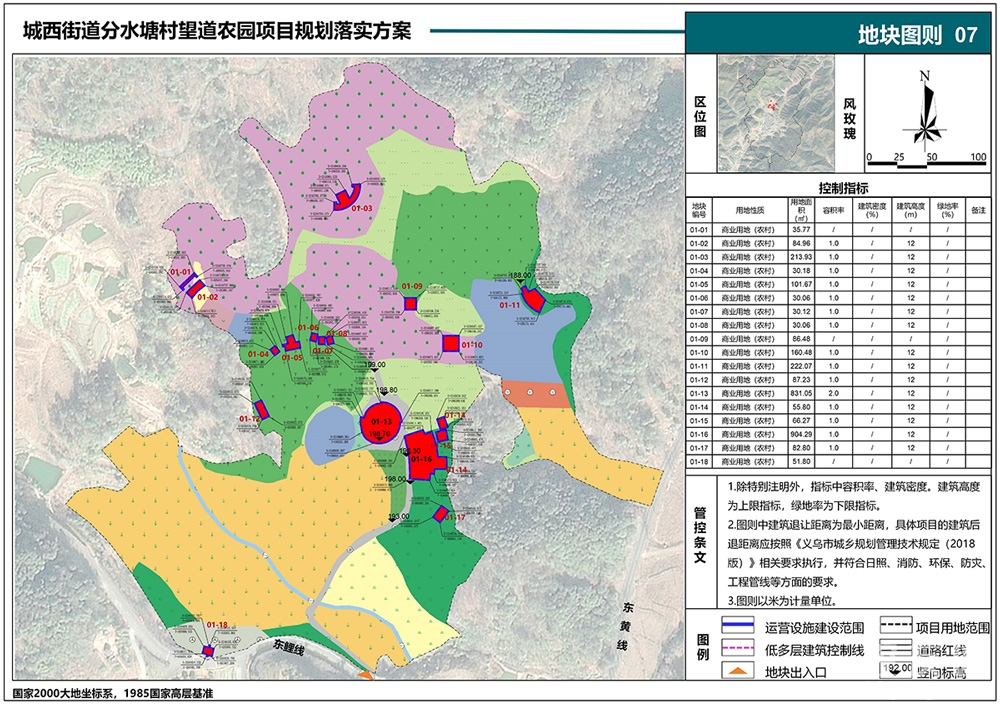Click the pink dashed building control line symbol
The width and height of the screenshot is (1000, 706).
[738, 649]
